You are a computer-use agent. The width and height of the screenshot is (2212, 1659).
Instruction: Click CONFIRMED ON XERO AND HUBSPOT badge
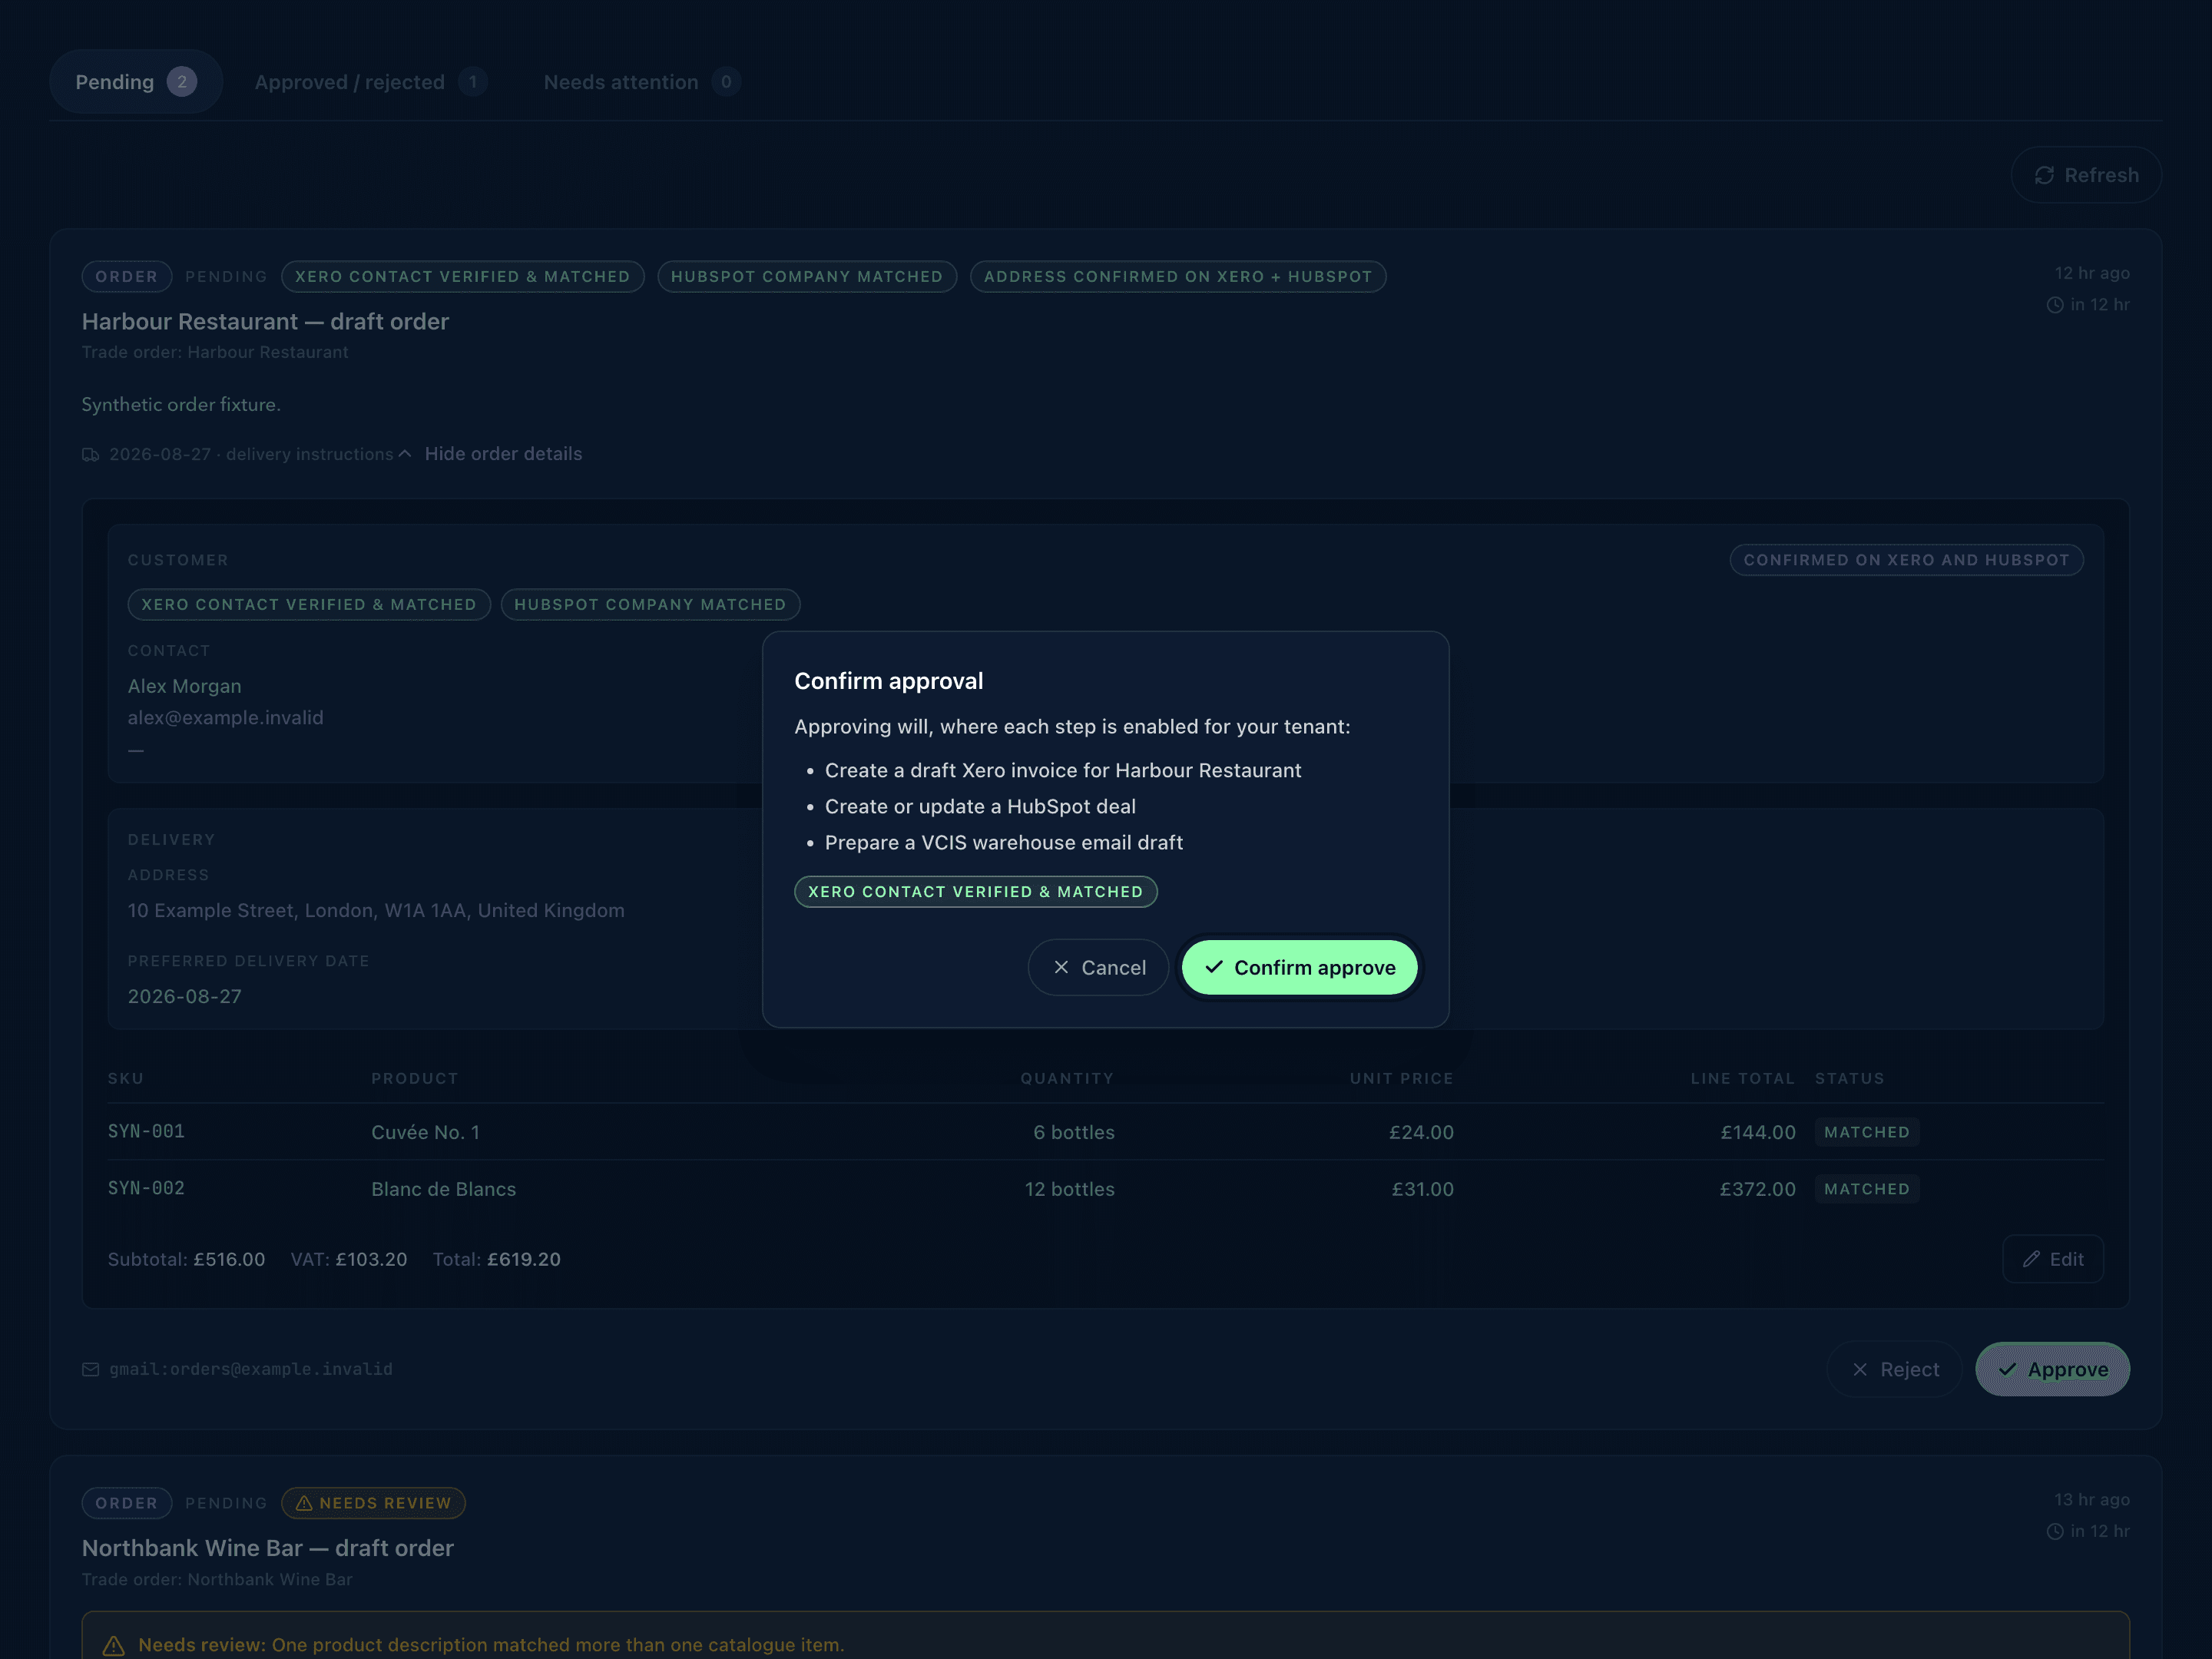click(x=1906, y=560)
